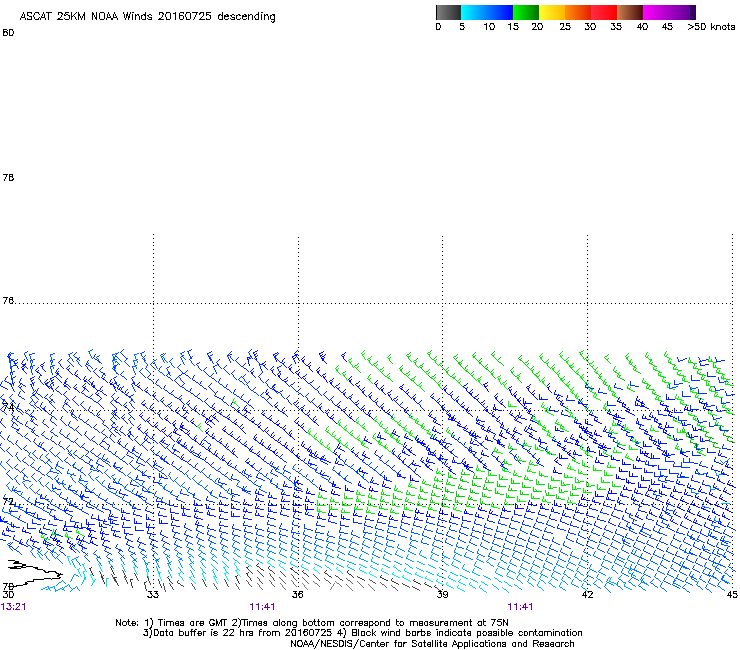740x650 pixels.
Task: Click the green 15-20 knots color segment
Action: [526, 12]
